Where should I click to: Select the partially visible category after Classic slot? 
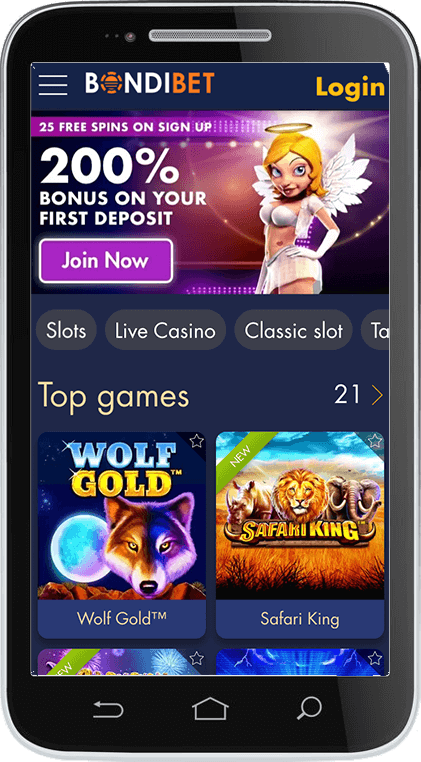pos(375,330)
